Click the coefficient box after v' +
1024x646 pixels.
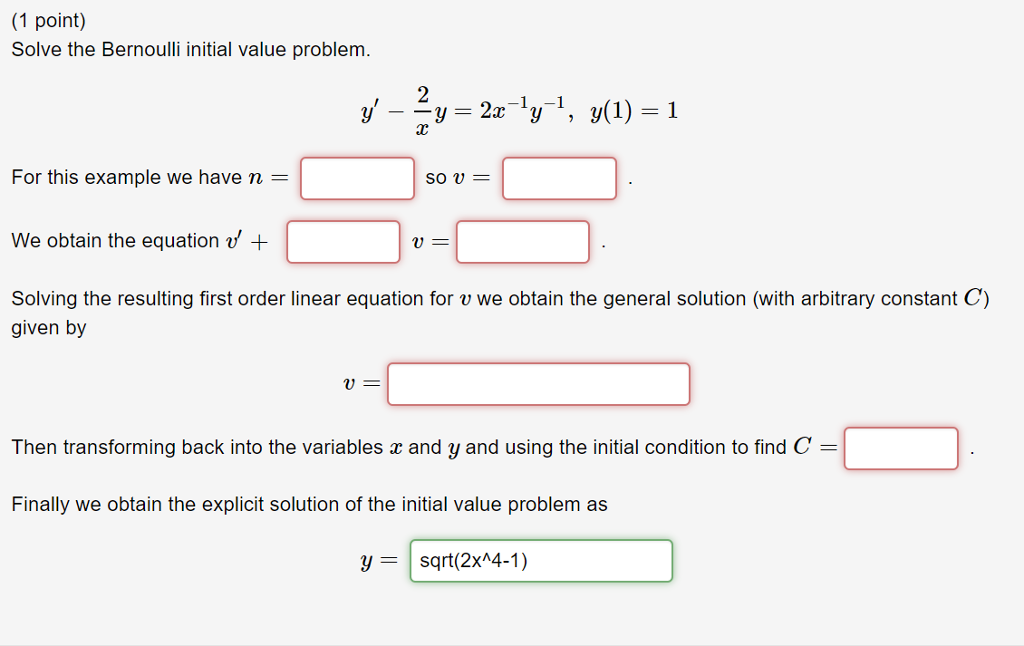click(x=343, y=242)
